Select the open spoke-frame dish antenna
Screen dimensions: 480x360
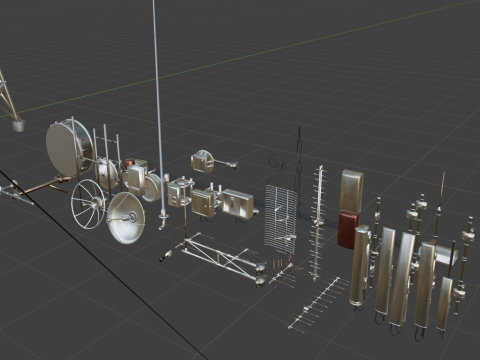[x=88, y=204]
